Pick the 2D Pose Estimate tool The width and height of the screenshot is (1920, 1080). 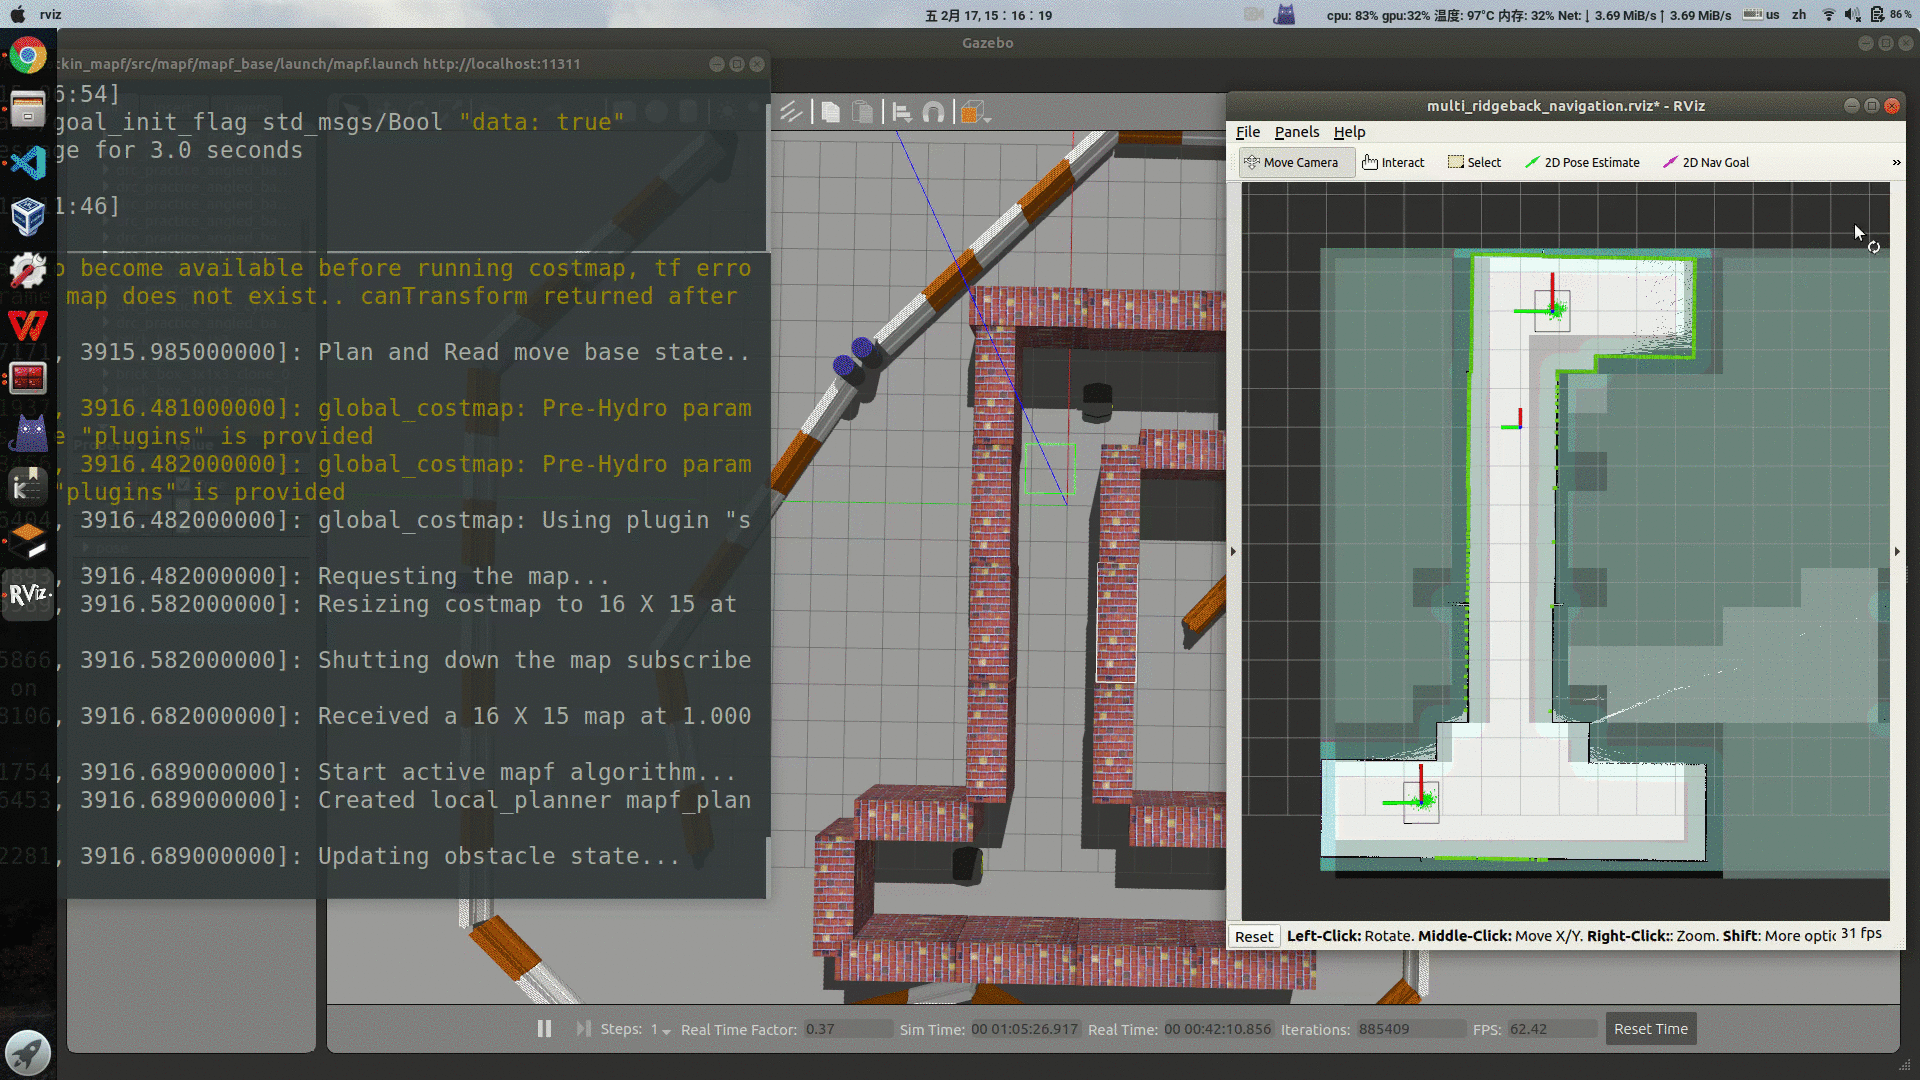coord(1582,162)
